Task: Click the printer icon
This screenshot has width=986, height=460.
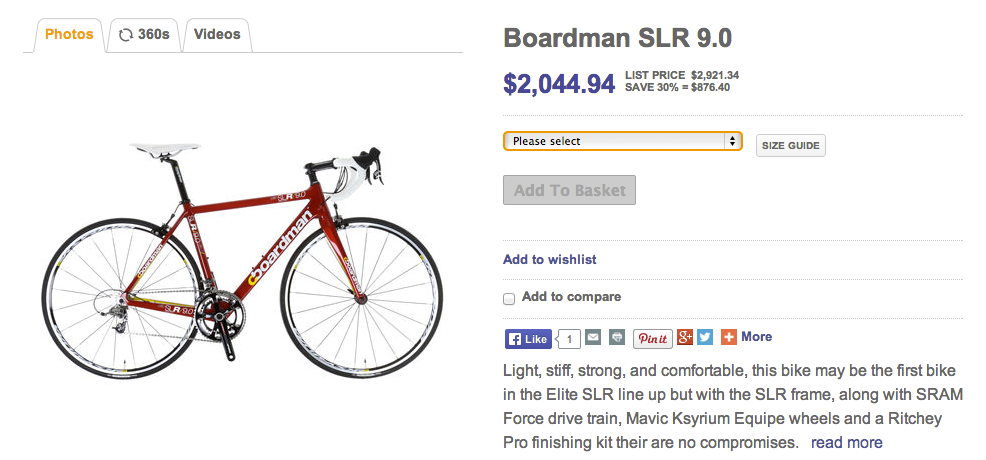Action: click(617, 338)
